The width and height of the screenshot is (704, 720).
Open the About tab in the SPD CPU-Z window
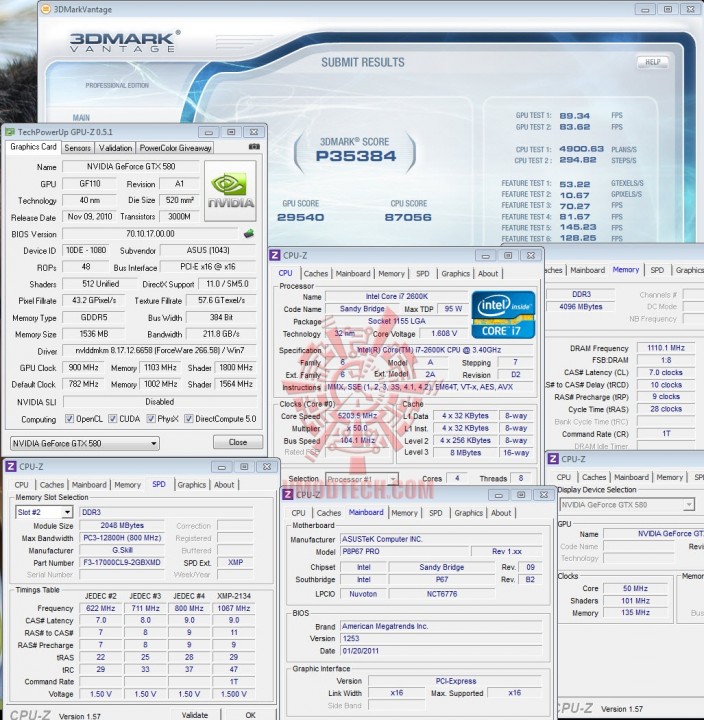tap(224, 485)
